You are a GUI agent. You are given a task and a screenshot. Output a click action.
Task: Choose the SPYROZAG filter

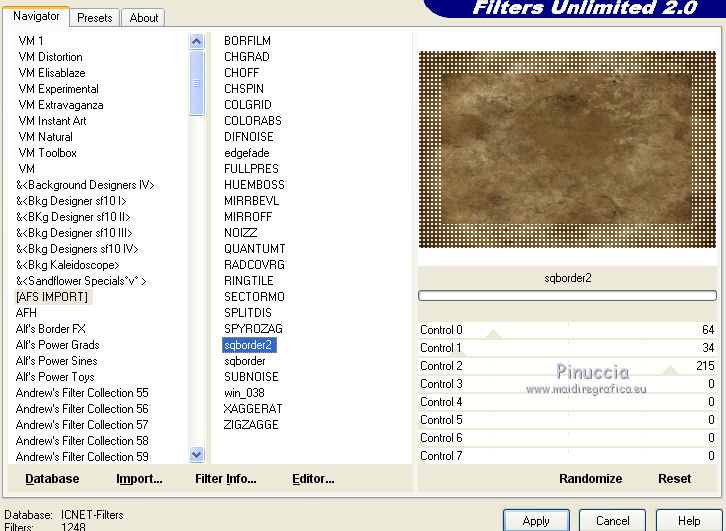(253, 329)
